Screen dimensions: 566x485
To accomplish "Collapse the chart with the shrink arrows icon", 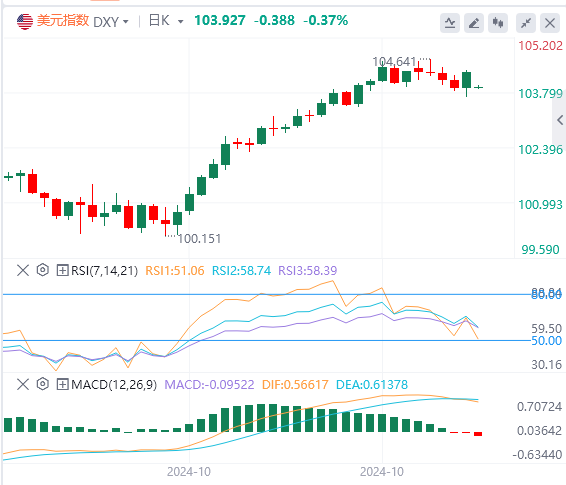I will tap(526, 23).
